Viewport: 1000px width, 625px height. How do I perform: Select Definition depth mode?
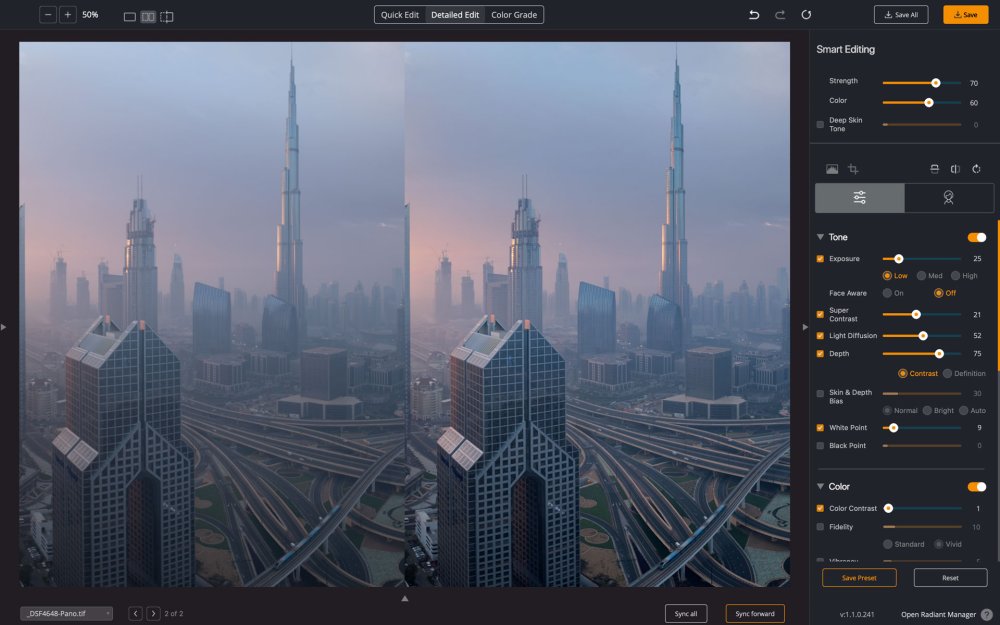947,373
